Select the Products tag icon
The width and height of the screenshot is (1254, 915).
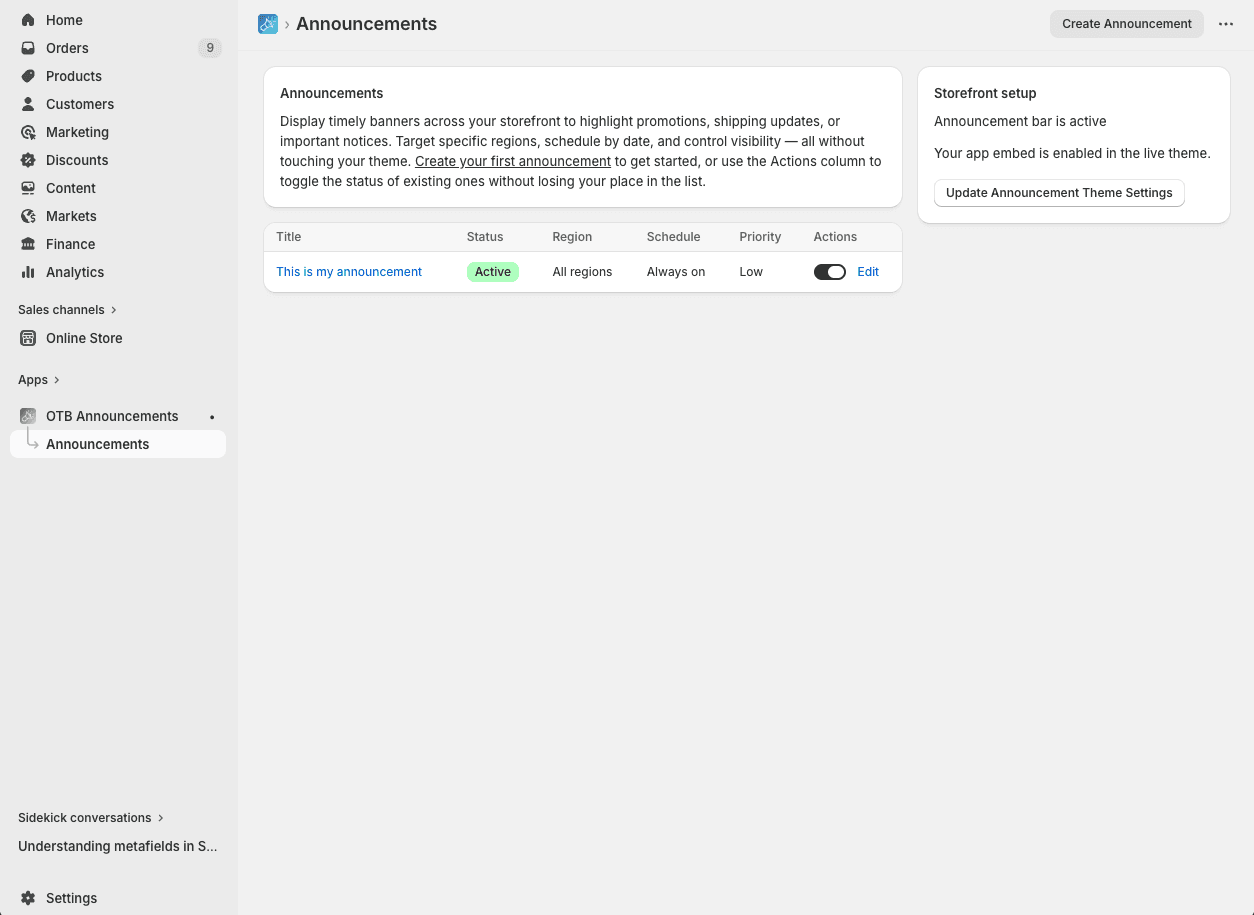pyautogui.click(x=28, y=76)
